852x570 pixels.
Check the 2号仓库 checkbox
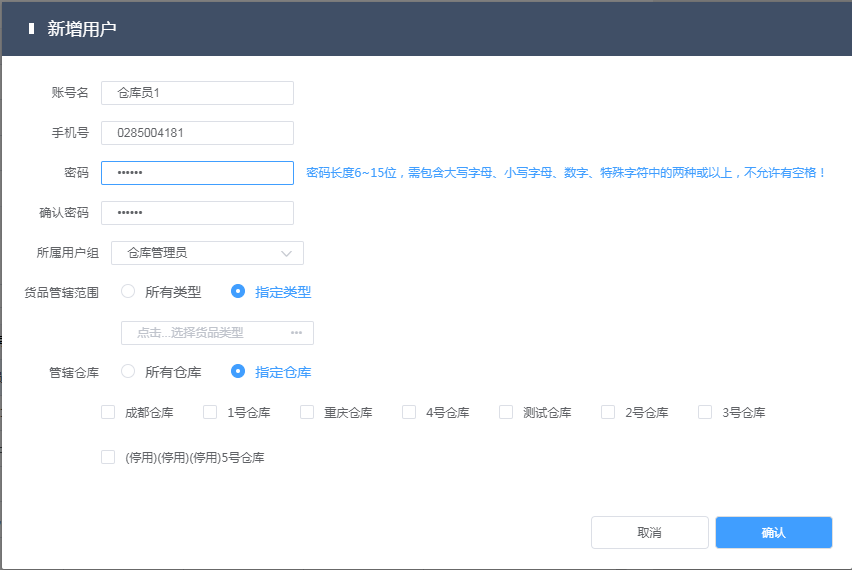tap(608, 412)
